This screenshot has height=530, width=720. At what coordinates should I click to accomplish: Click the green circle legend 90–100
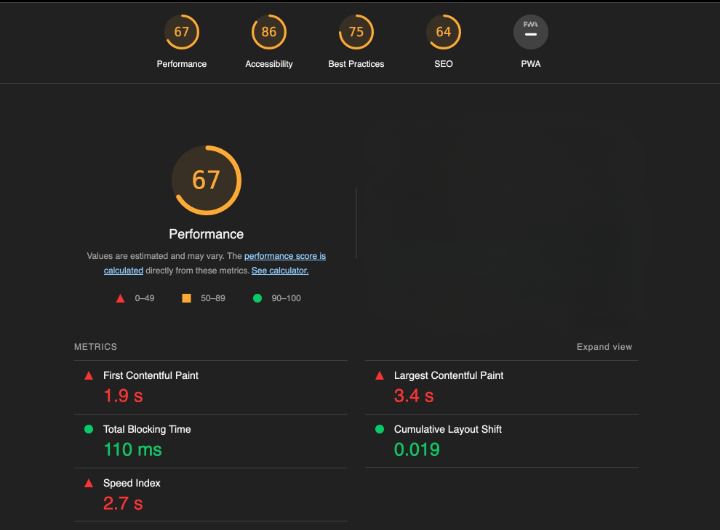click(x=257, y=299)
